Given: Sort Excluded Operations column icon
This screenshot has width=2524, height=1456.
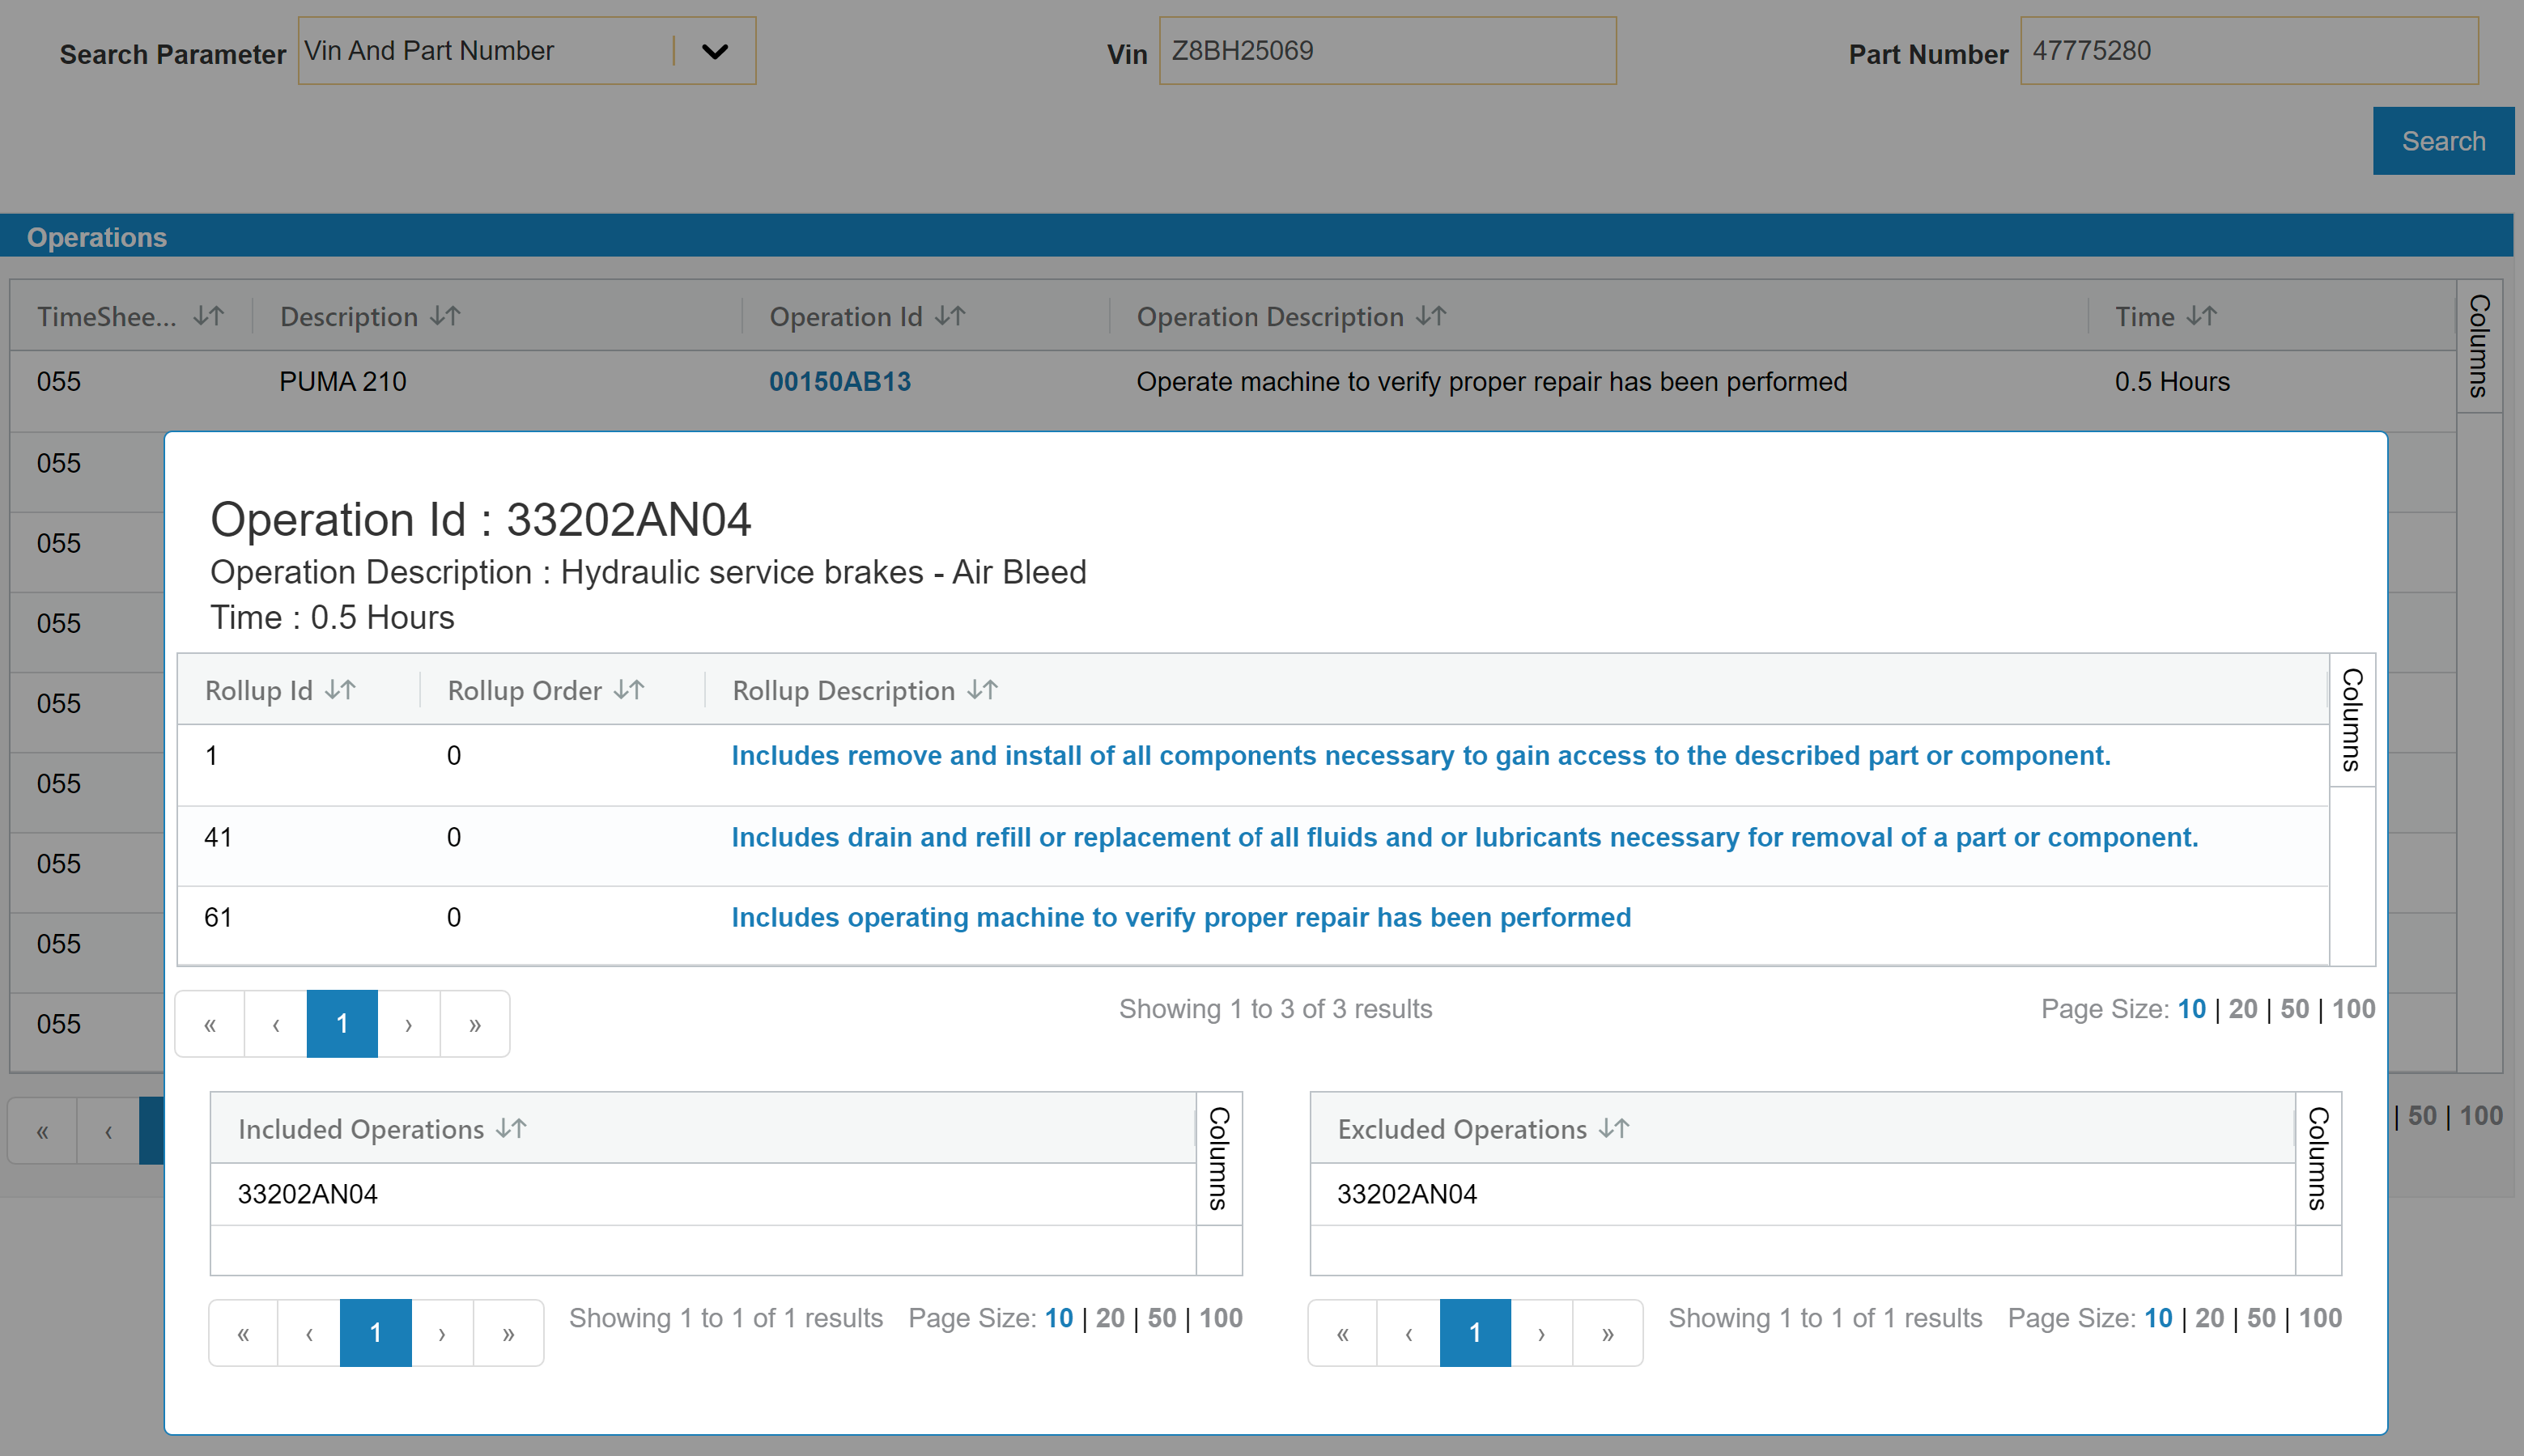Looking at the screenshot, I should 1614,1129.
